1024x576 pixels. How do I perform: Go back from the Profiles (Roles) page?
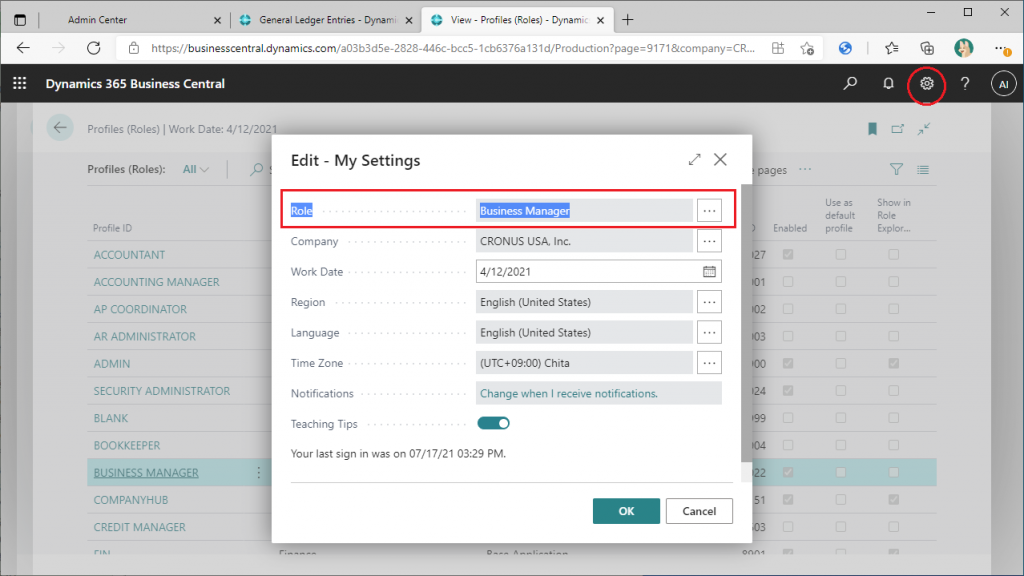(60, 128)
